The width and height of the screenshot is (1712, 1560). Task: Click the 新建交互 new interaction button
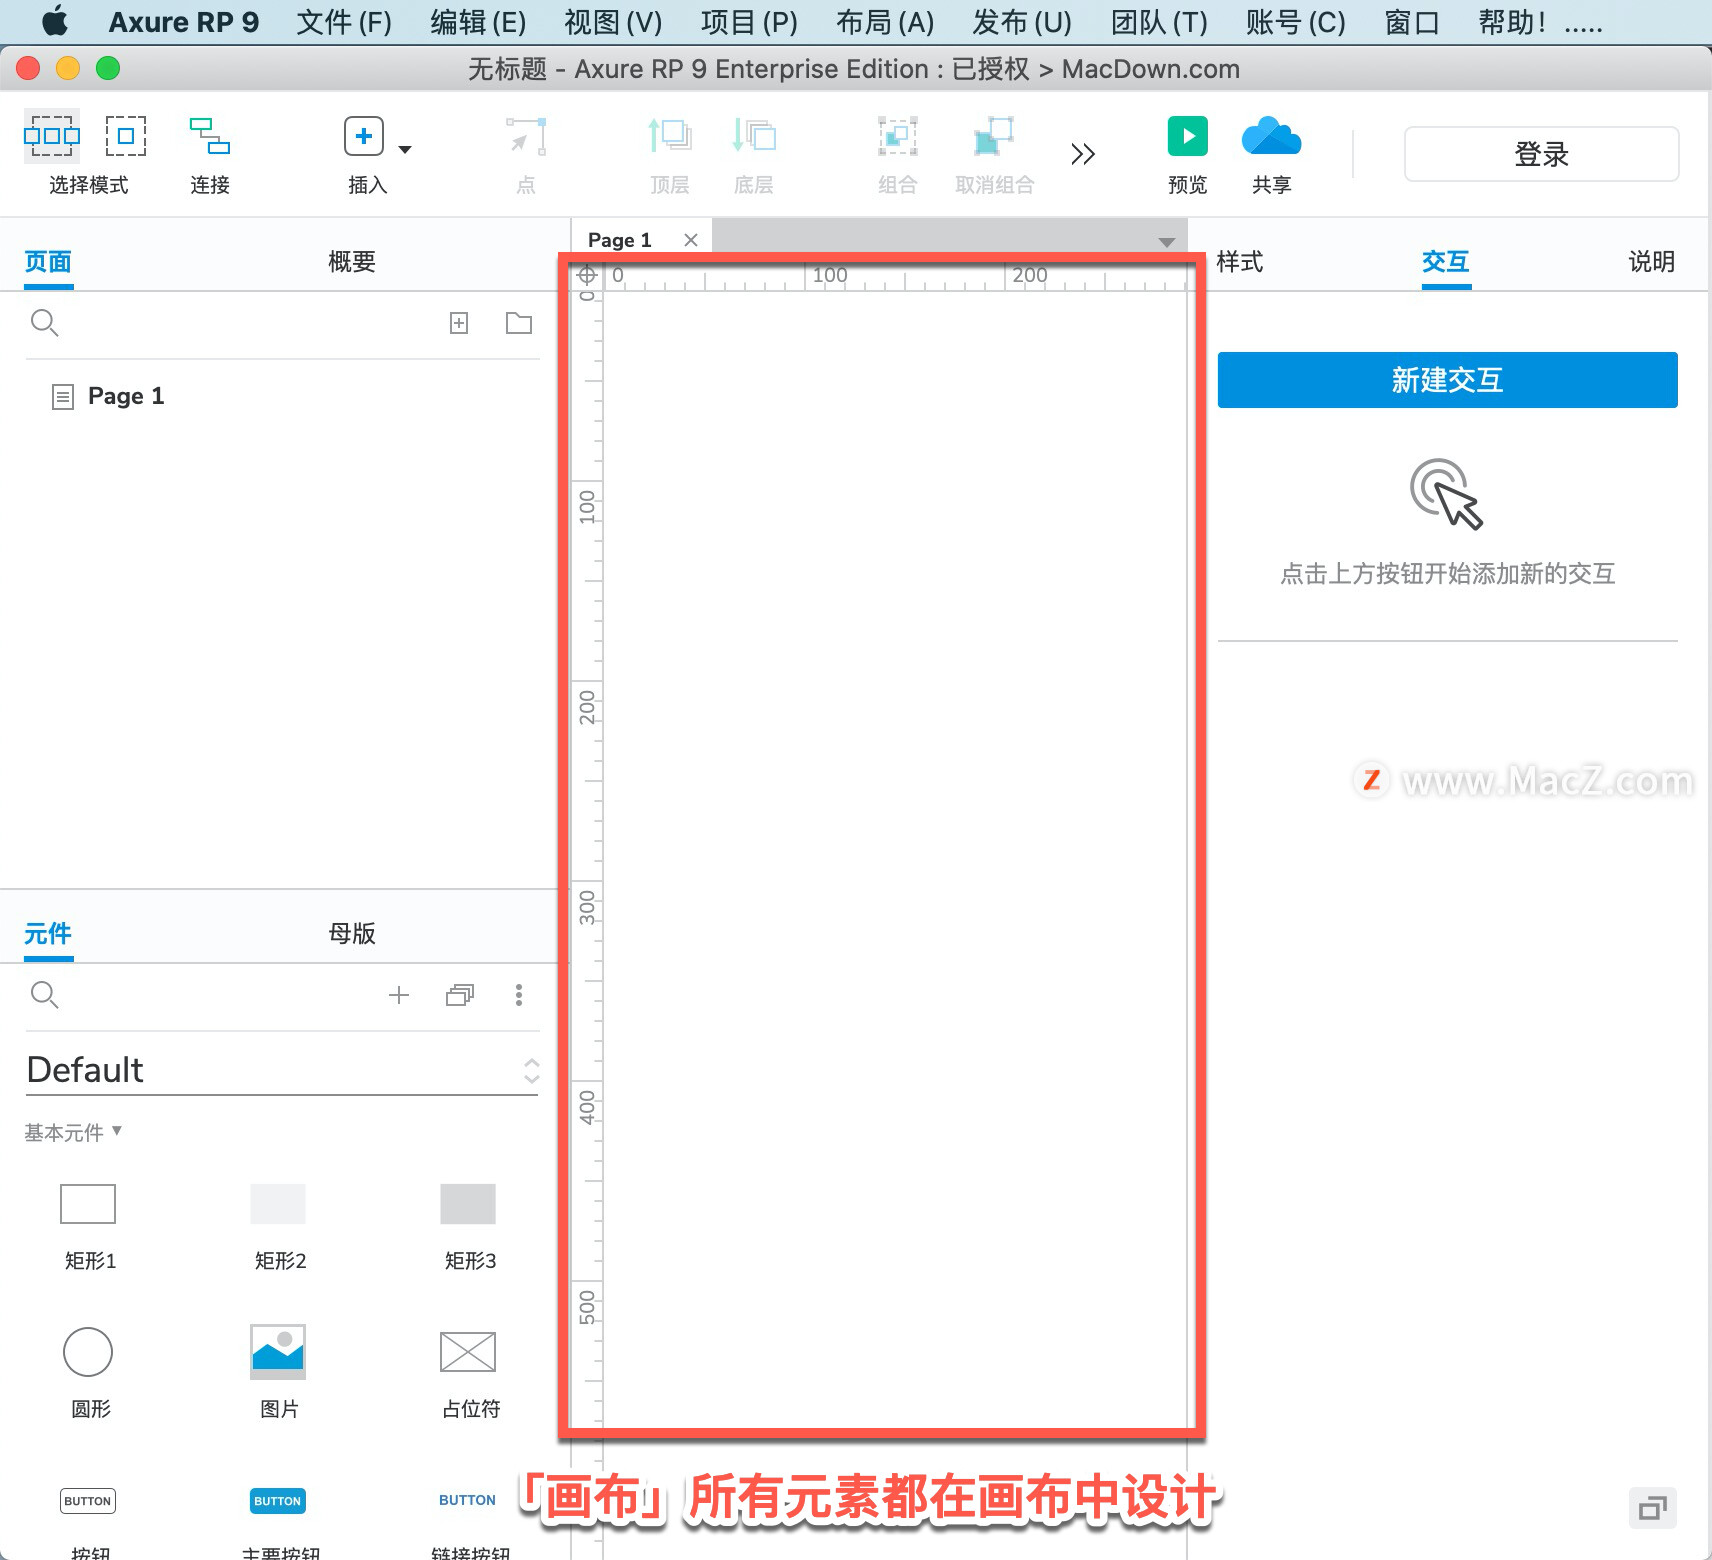1447,380
